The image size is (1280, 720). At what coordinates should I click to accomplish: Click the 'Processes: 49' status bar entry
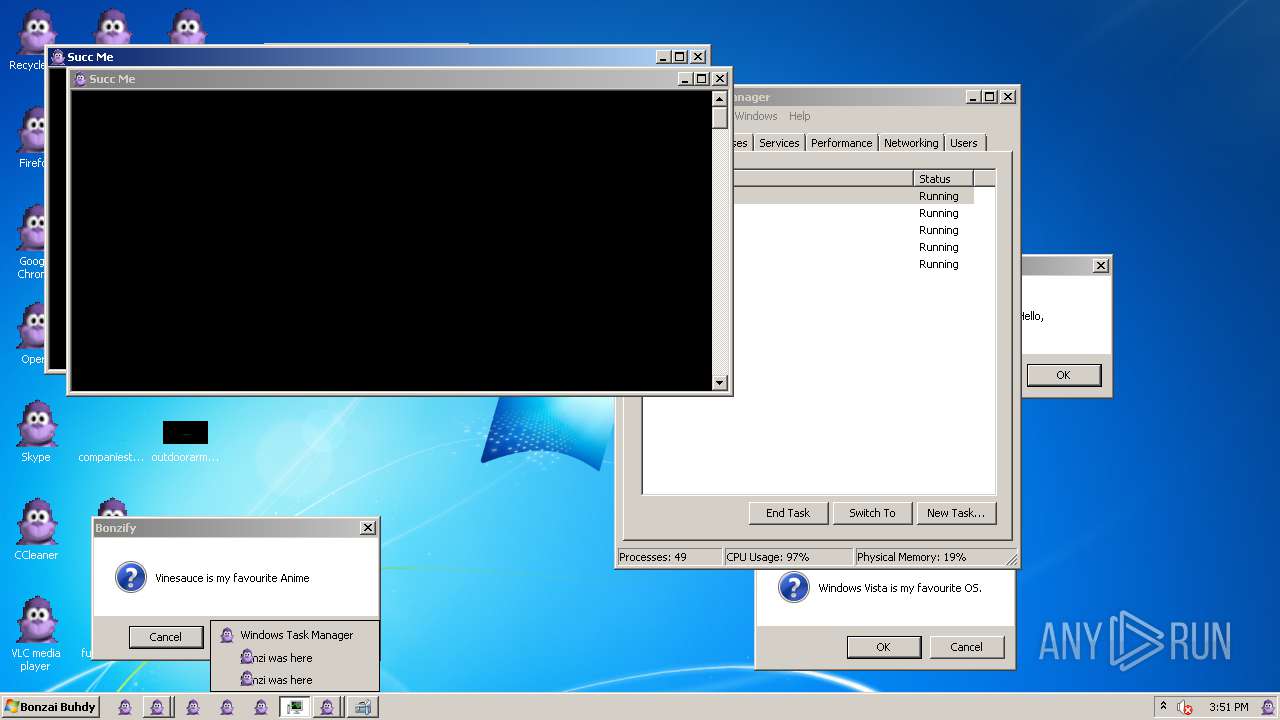(668, 557)
